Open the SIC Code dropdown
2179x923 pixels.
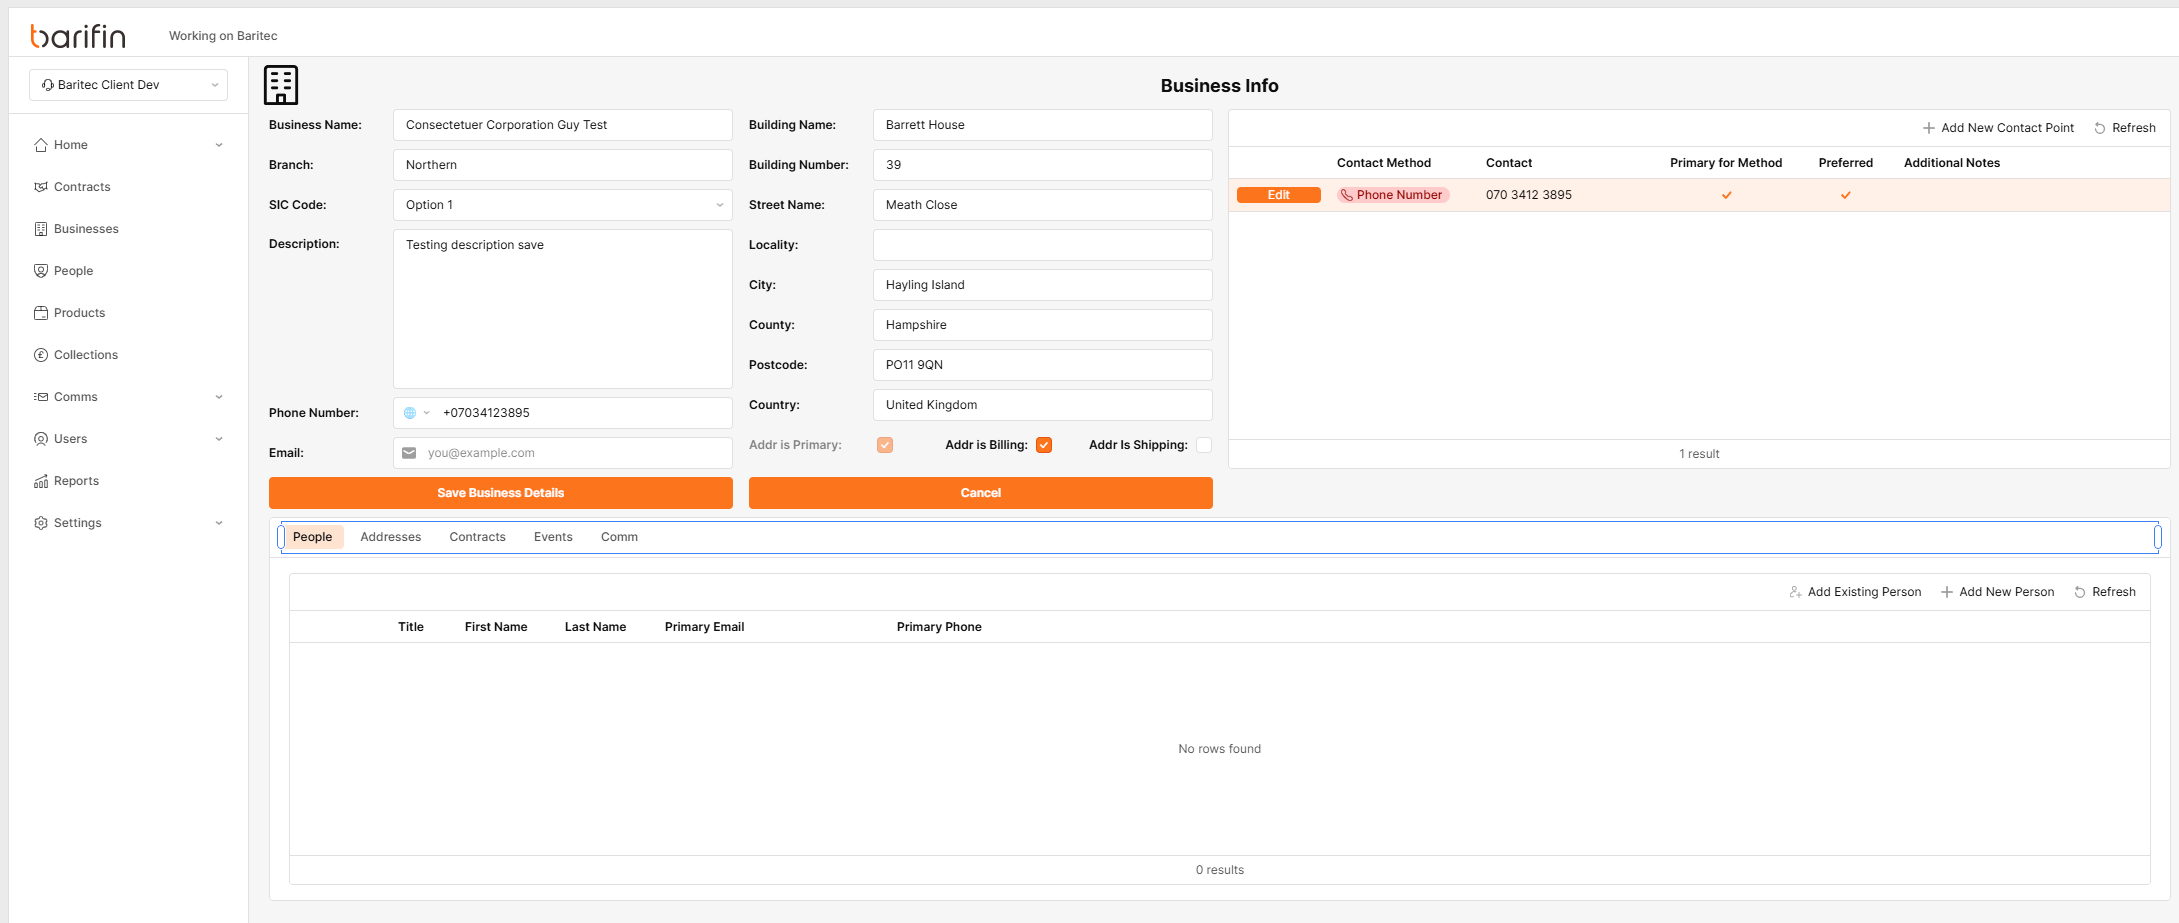click(x=562, y=205)
